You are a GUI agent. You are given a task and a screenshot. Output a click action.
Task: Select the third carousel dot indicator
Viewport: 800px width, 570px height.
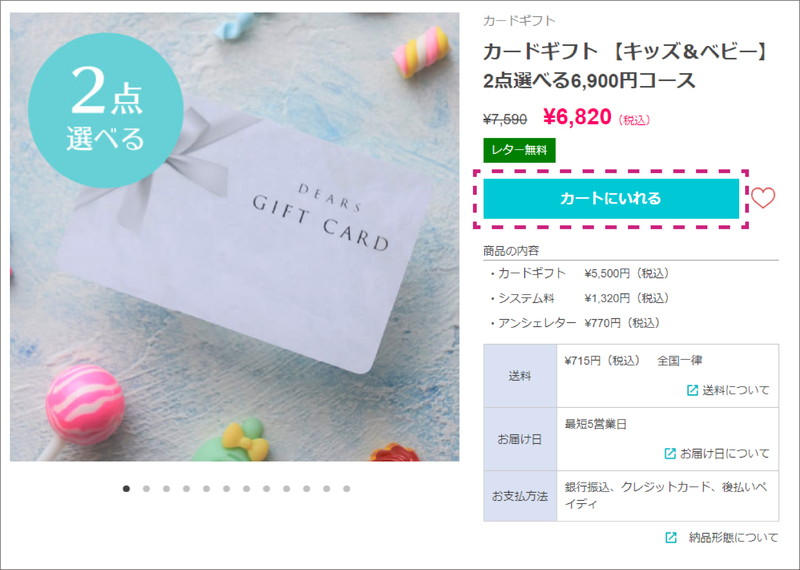coord(166,489)
